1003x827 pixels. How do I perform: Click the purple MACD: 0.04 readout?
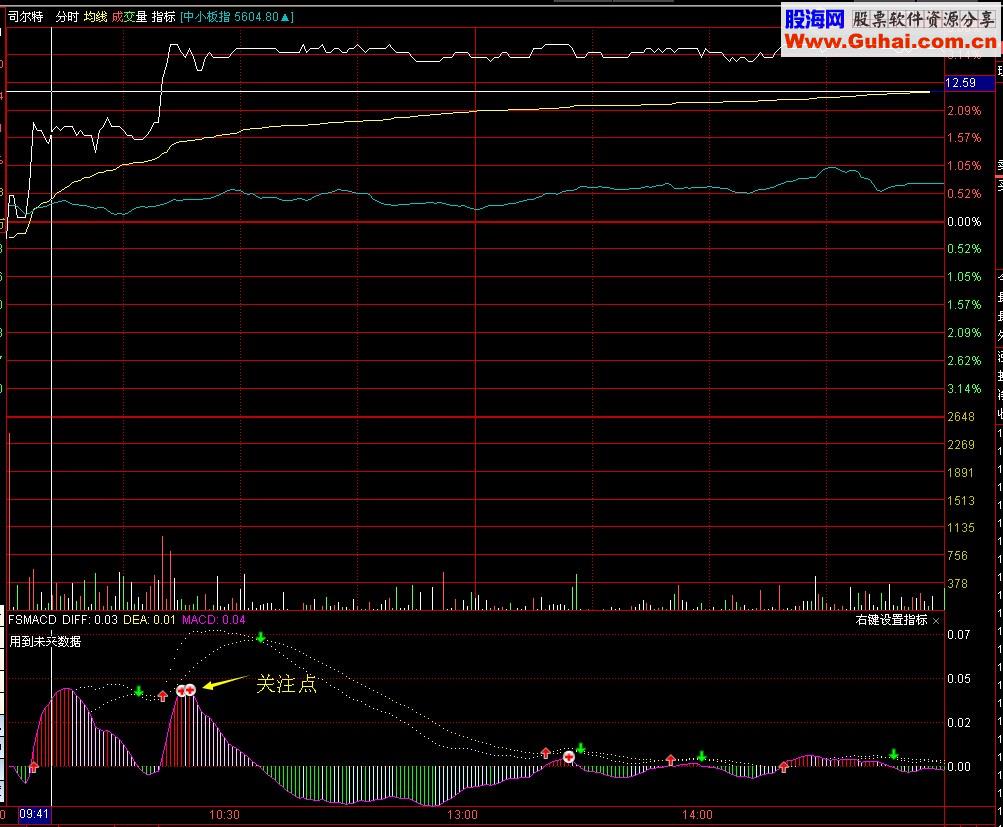click(x=214, y=620)
